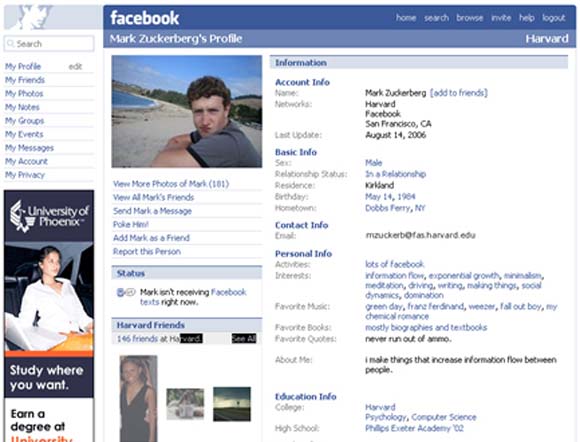Click Dobbs Ferry, NY hometown link

click(395, 208)
